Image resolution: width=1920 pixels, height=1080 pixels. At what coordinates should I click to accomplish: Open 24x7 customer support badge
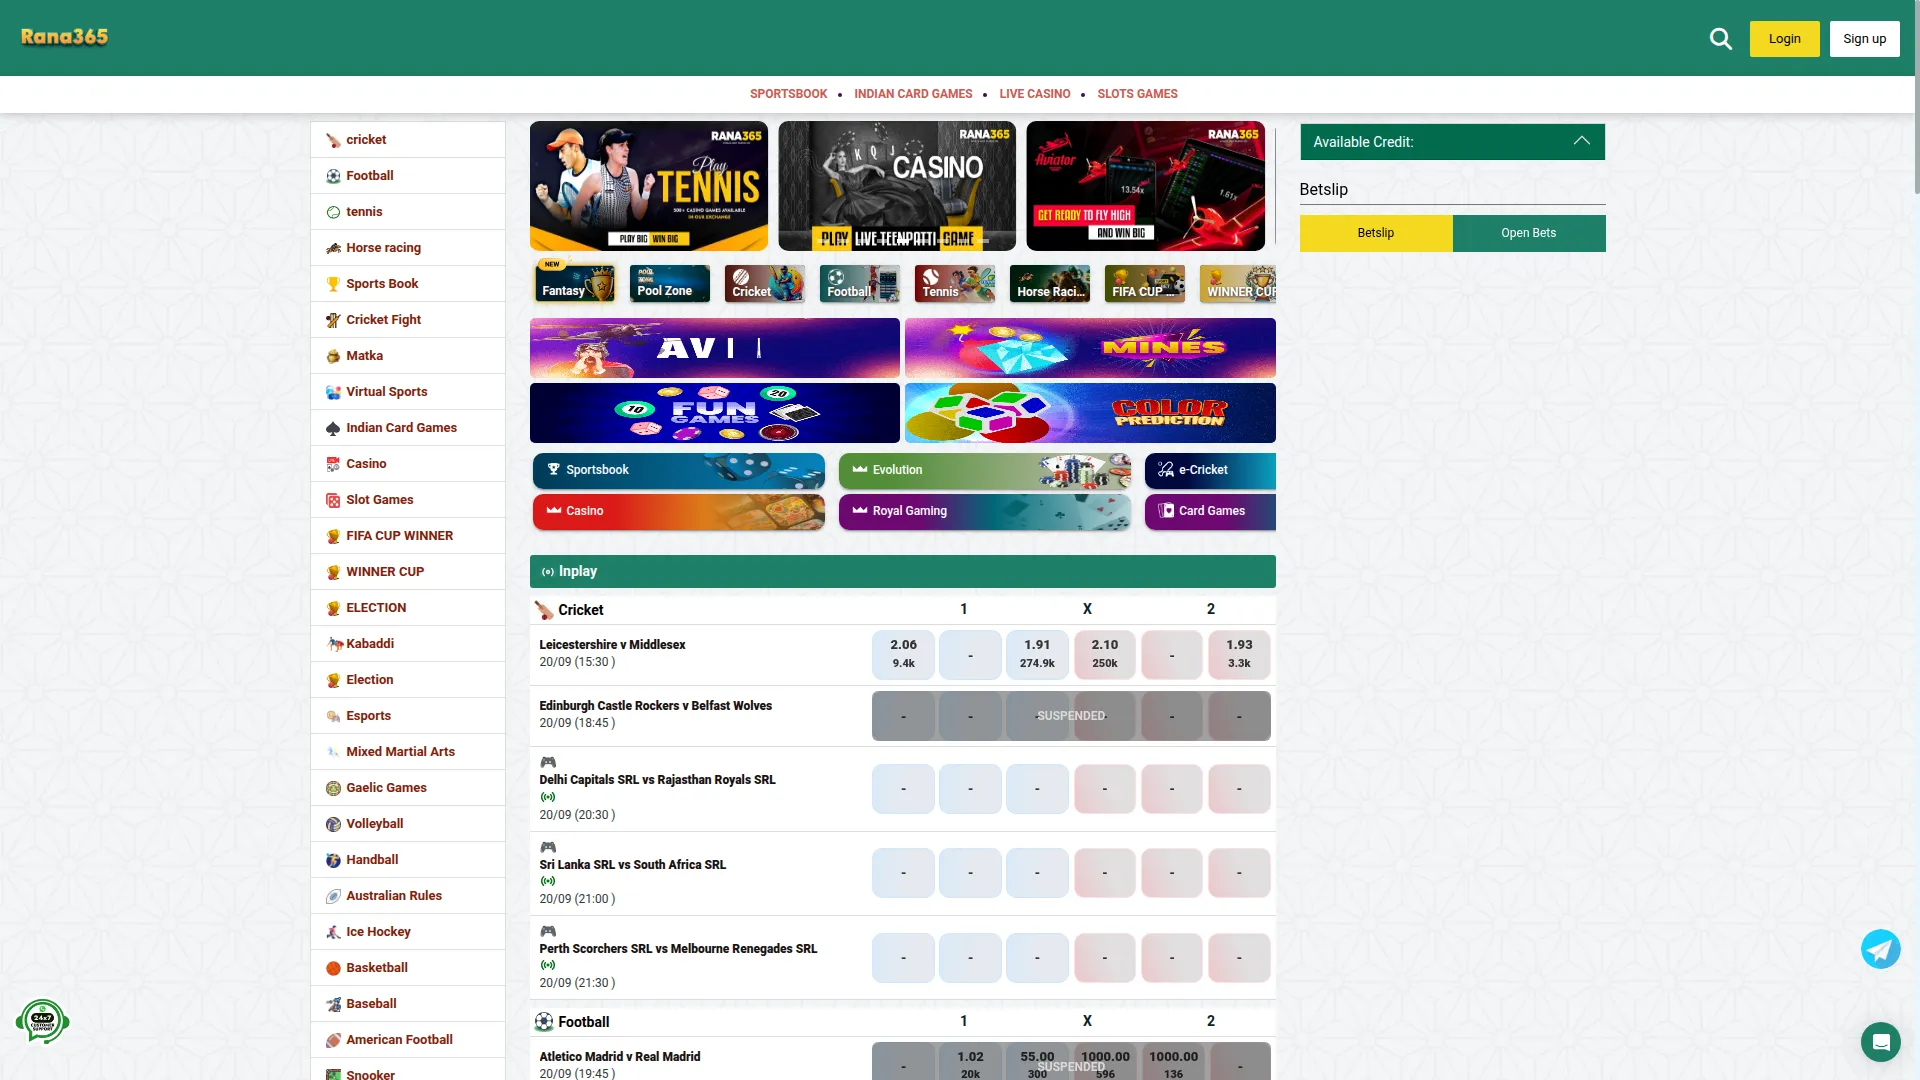(42, 1022)
